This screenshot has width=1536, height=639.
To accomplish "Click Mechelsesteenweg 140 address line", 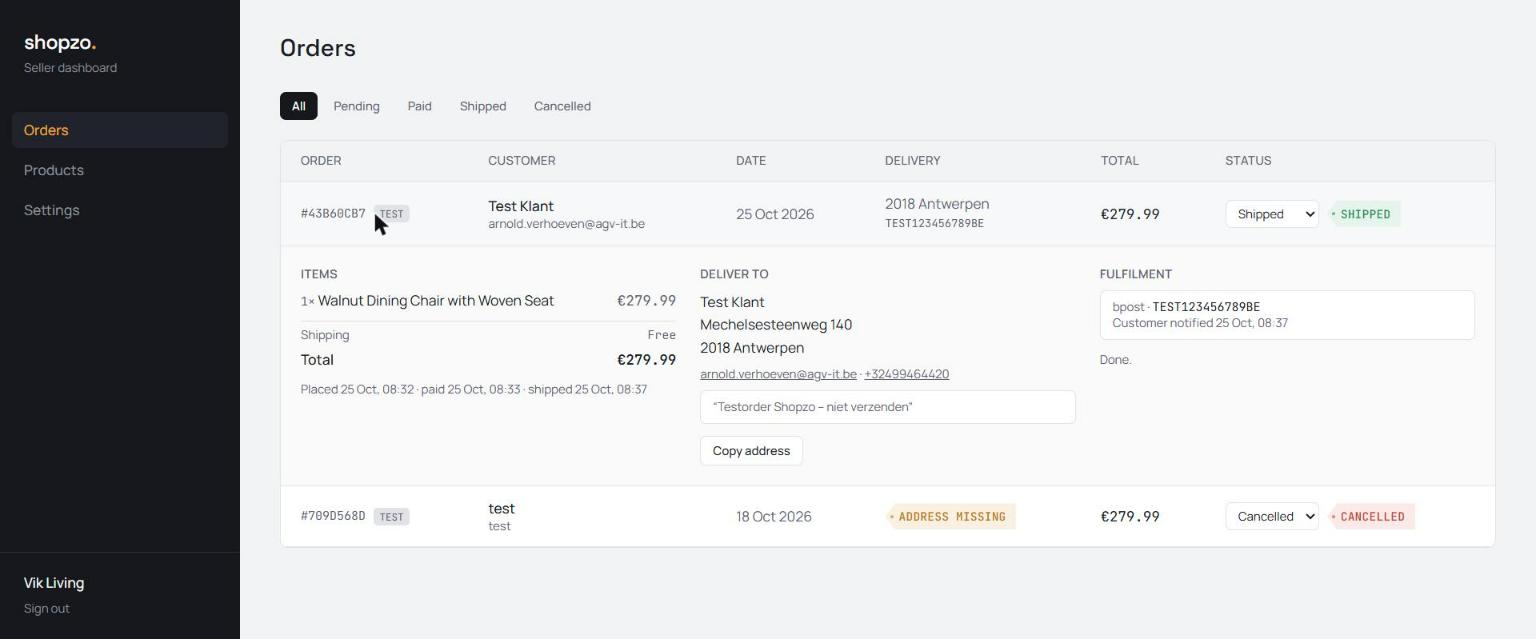I will pyautogui.click(x=776, y=325).
